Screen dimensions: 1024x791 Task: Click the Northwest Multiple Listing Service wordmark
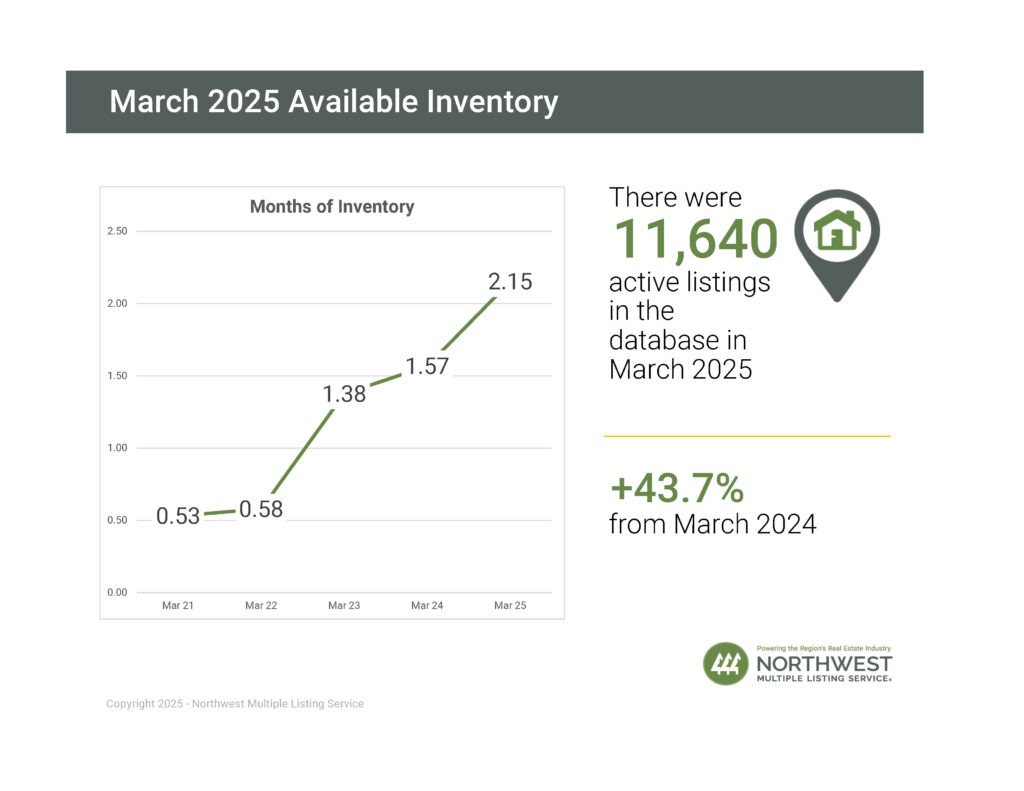point(824,667)
